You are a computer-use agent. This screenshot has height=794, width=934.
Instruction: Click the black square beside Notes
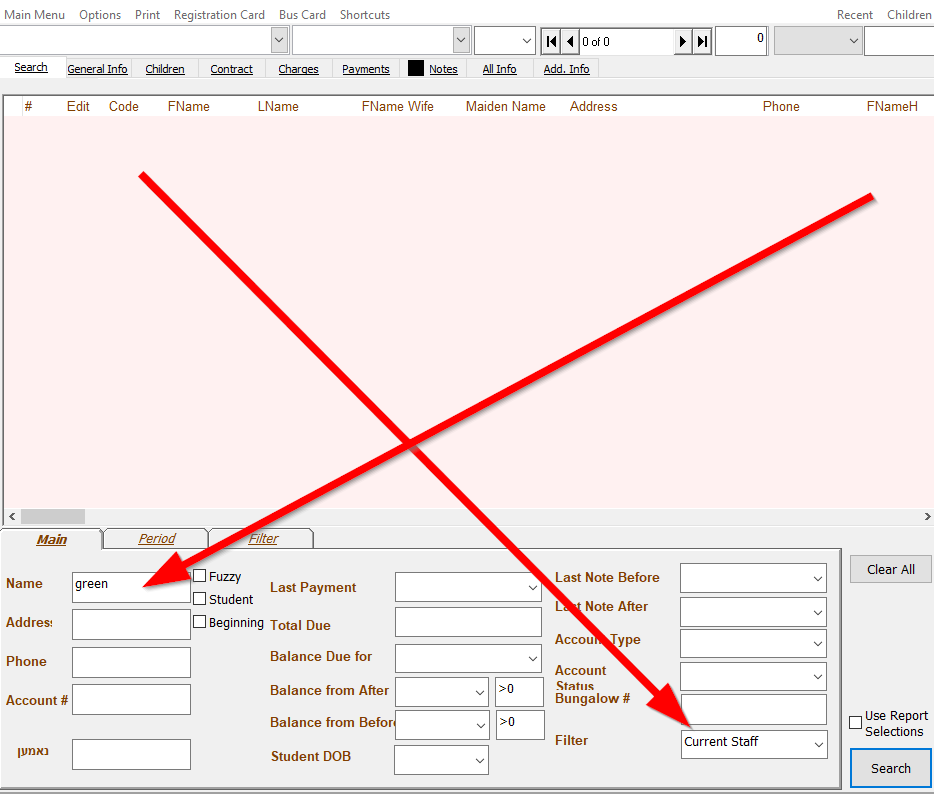pos(416,69)
